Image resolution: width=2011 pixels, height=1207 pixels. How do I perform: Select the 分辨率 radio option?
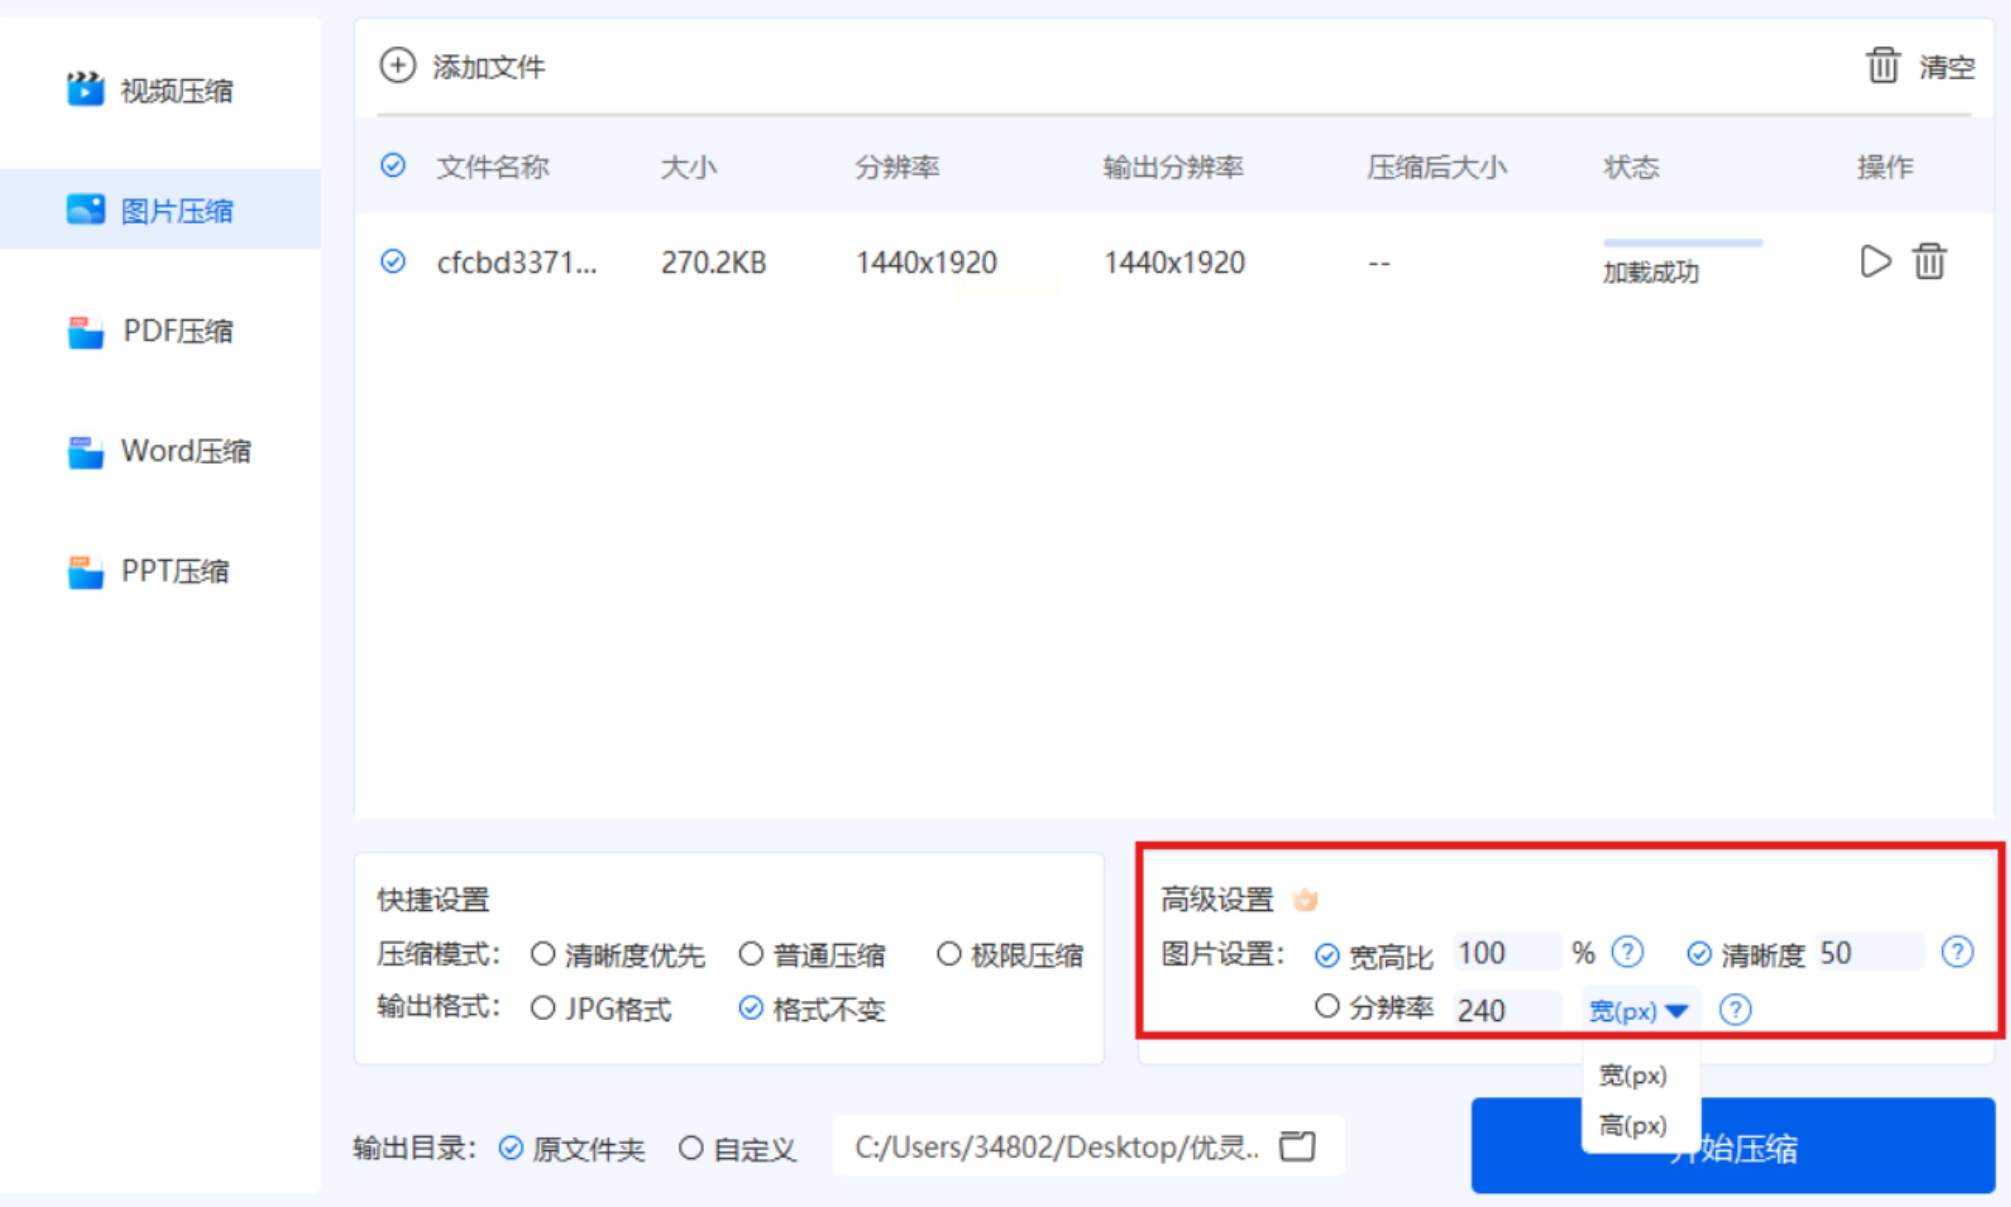click(1327, 1006)
